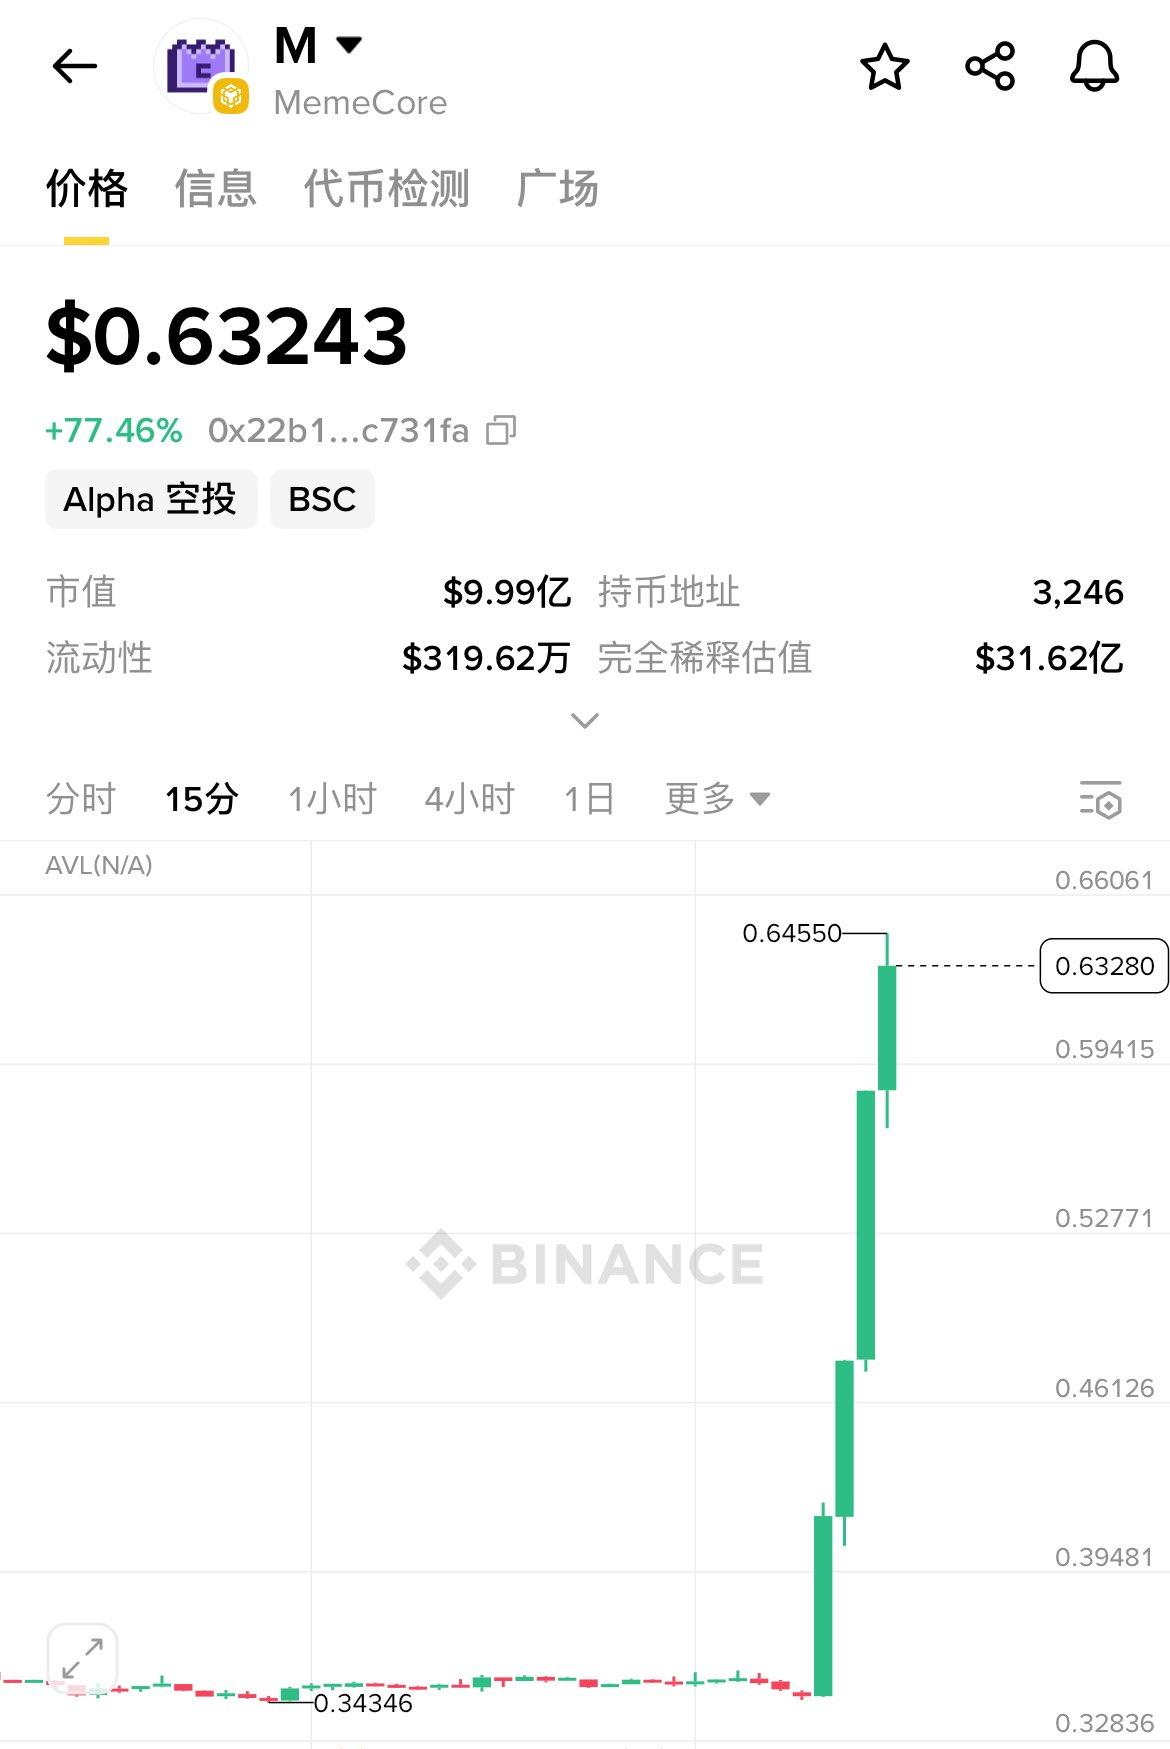Select the 分时 chart interval
Image resolution: width=1170 pixels, height=1749 pixels.
tap(81, 799)
